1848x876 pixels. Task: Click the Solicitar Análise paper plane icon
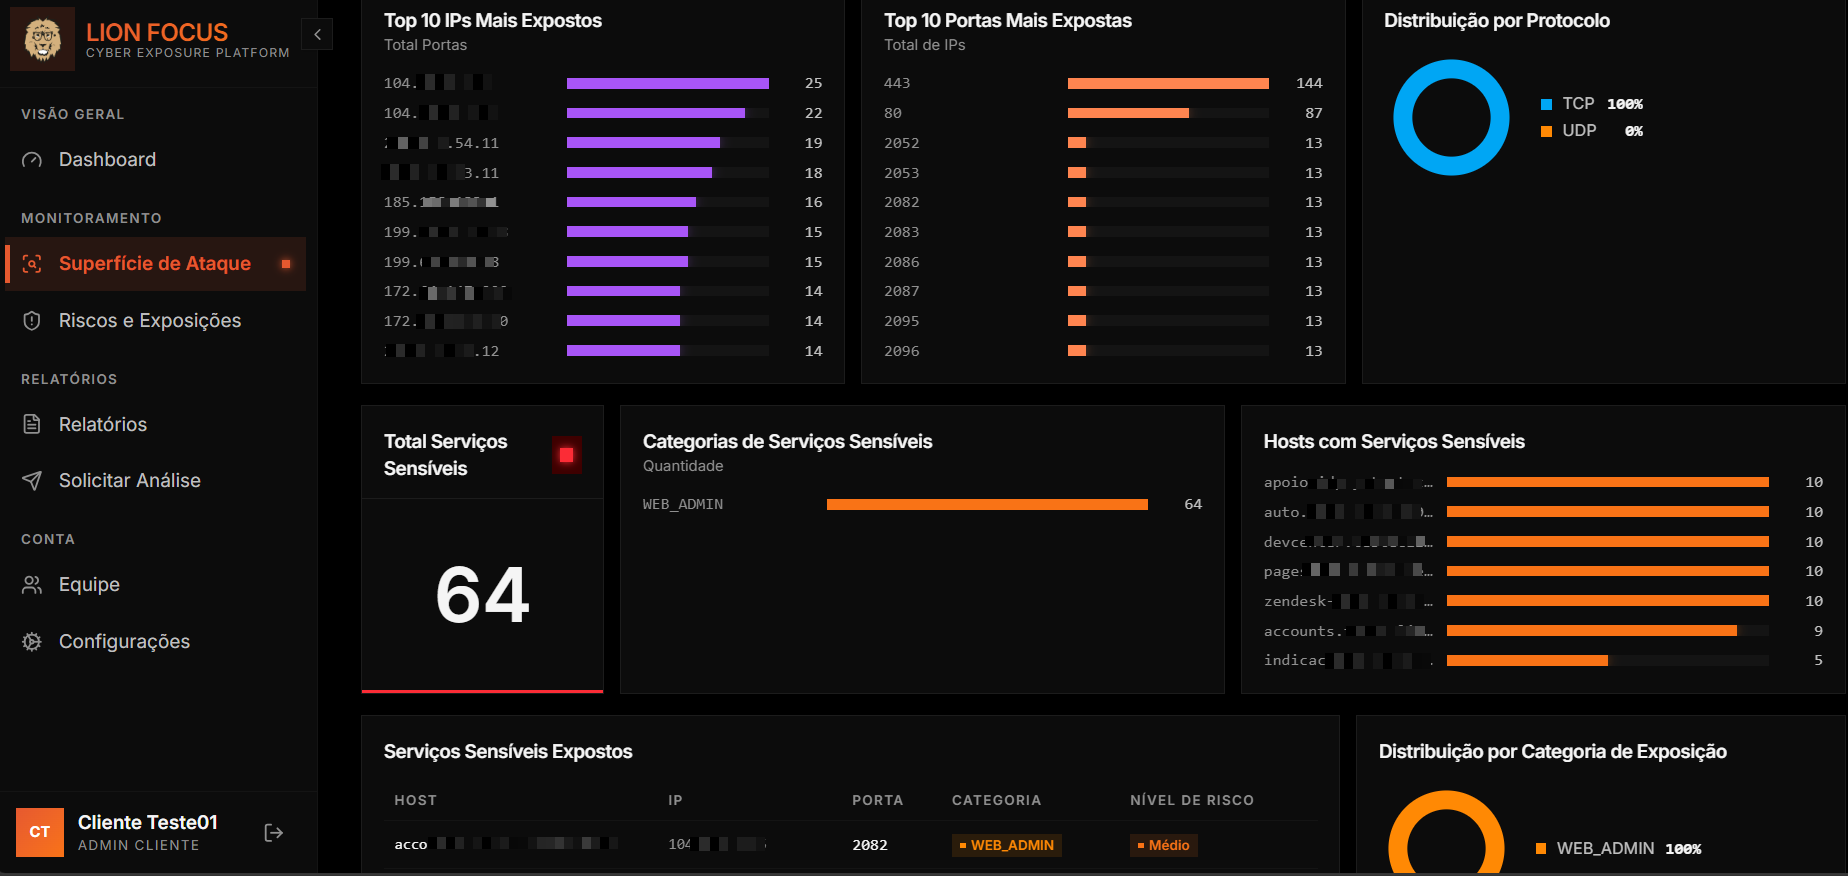coord(32,481)
